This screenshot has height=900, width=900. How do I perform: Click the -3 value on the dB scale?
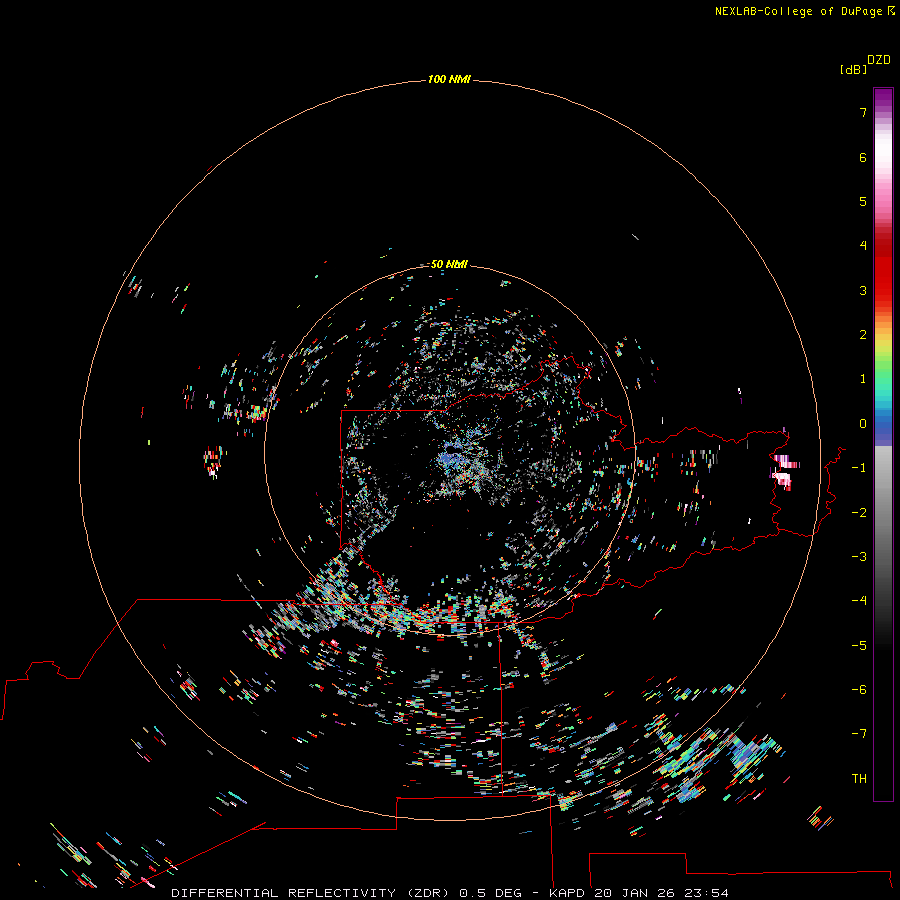click(859, 557)
